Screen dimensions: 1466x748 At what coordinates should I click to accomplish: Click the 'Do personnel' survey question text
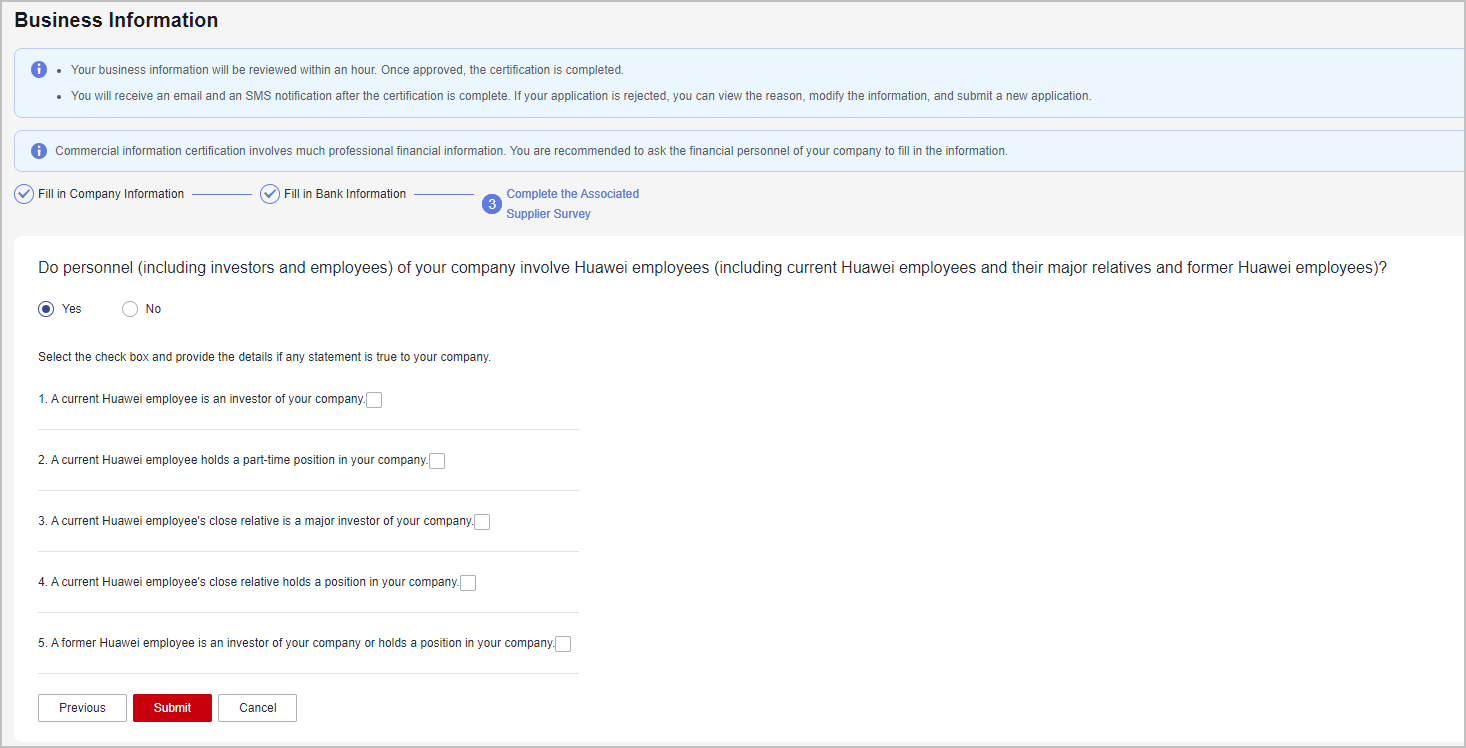[712, 268]
